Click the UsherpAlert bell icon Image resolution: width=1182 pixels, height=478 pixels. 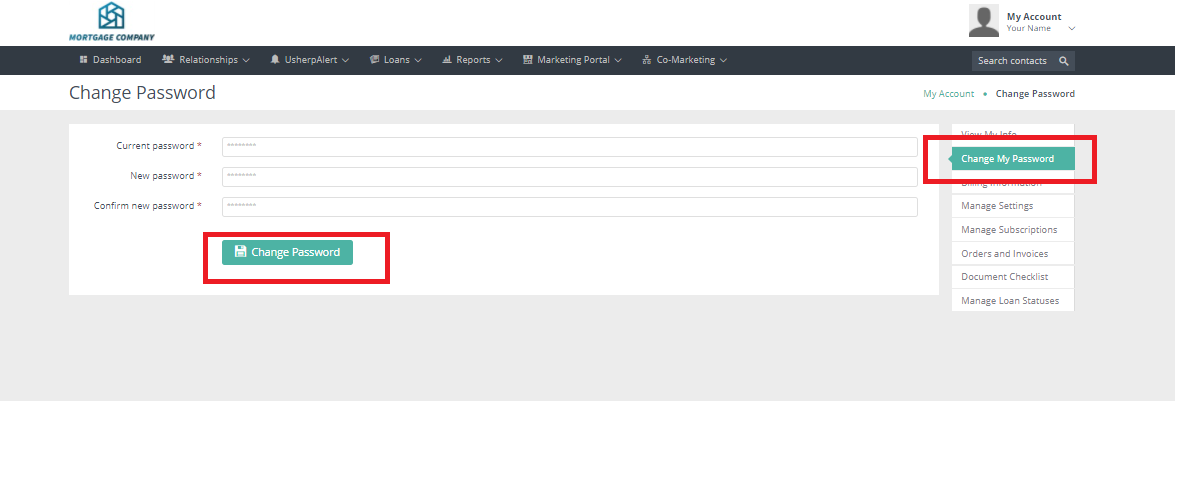(x=275, y=60)
